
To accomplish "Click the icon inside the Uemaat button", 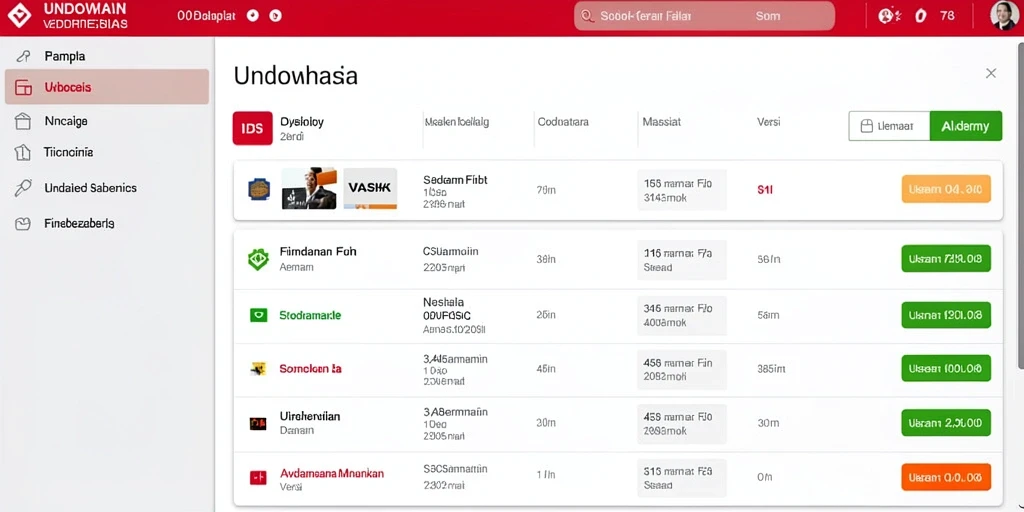I will [867, 126].
